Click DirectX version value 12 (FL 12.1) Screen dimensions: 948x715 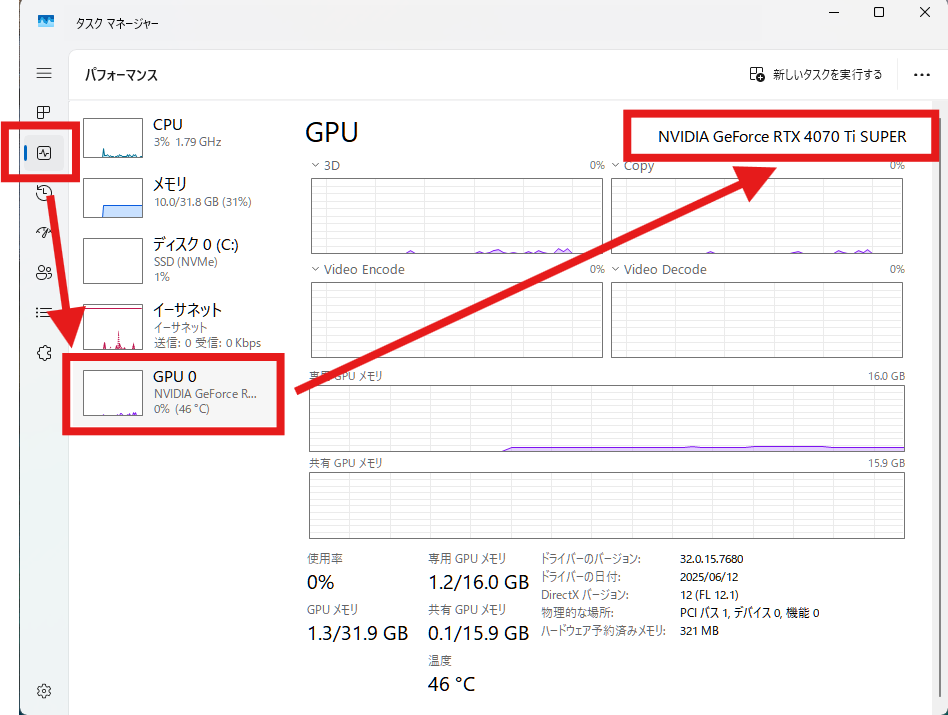pyautogui.click(x=709, y=595)
